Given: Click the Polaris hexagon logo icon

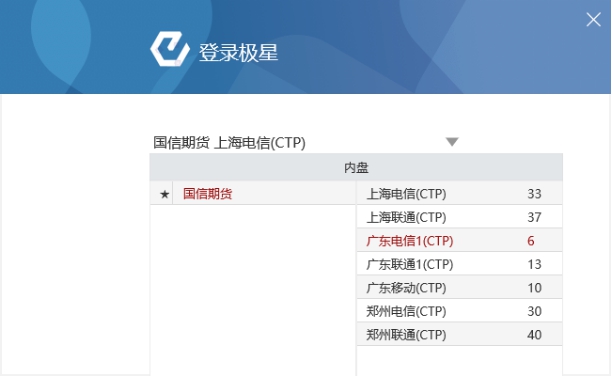Looking at the screenshot, I should click(170, 49).
